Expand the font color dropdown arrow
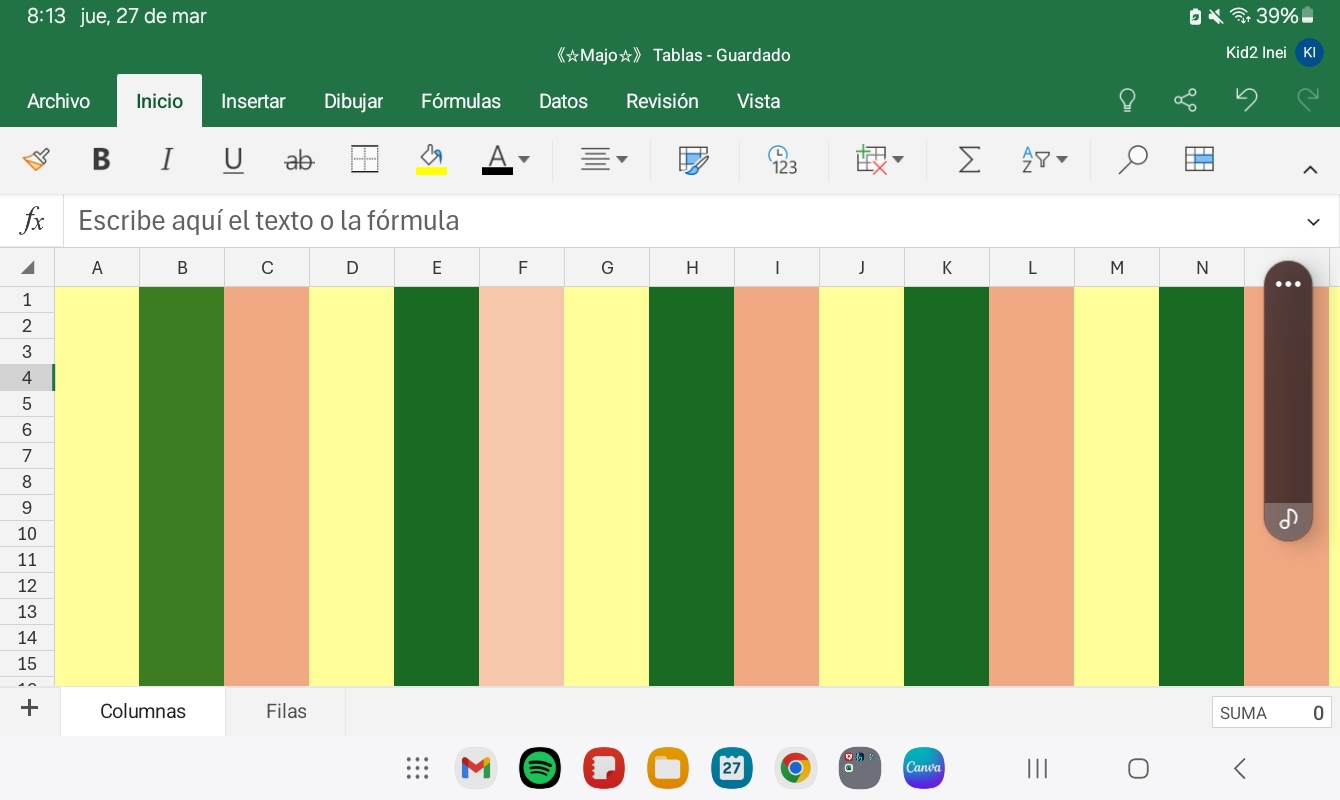 pos(524,160)
